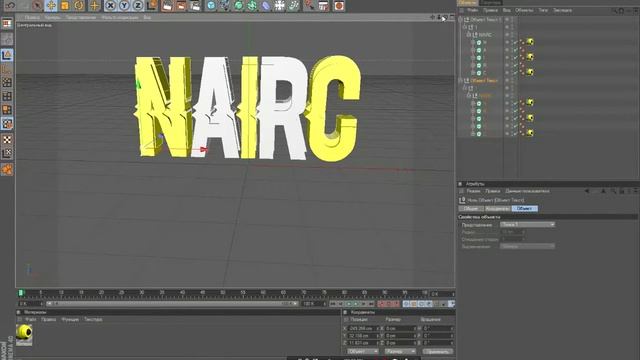The image size is (640, 360).
Task: Activate the Move tool
Action: pyautogui.click(x=51, y=5)
